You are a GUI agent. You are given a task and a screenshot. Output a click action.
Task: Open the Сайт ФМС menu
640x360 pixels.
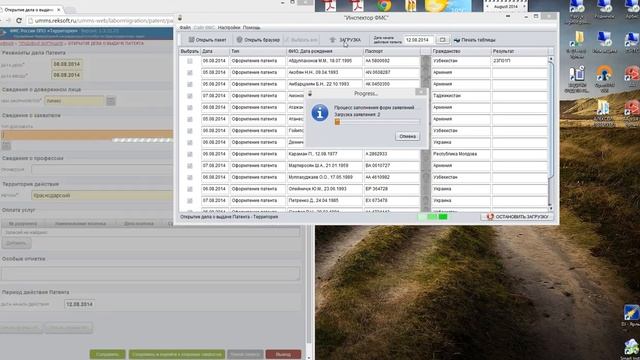(x=204, y=27)
